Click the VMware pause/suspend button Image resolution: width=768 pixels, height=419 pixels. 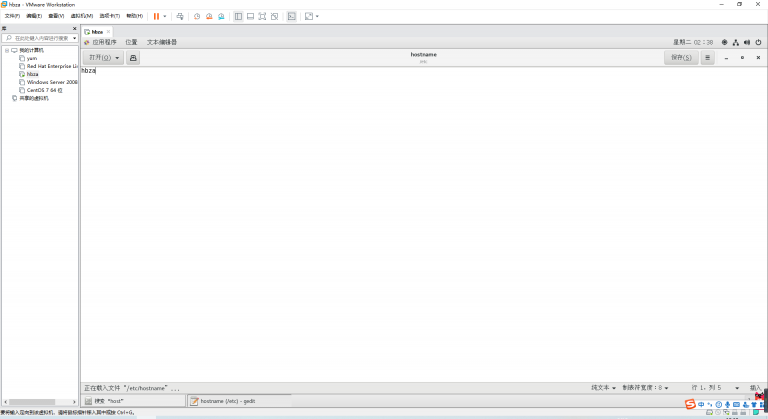point(156,16)
